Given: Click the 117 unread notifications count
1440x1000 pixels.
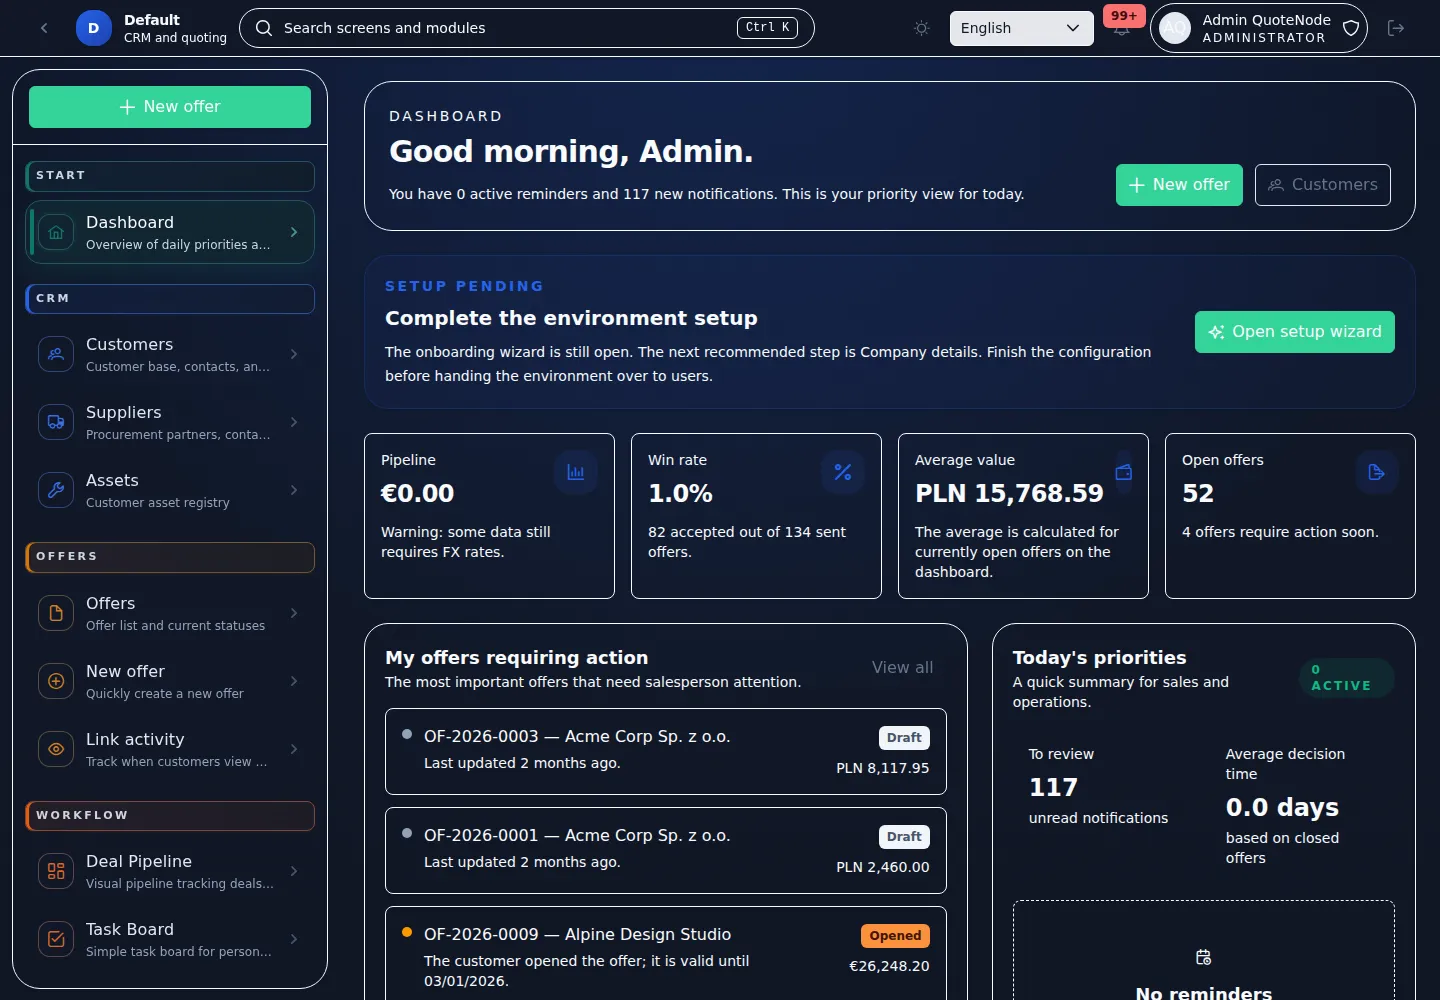Looking at the screenshot, I should (x=1054, y=788).
